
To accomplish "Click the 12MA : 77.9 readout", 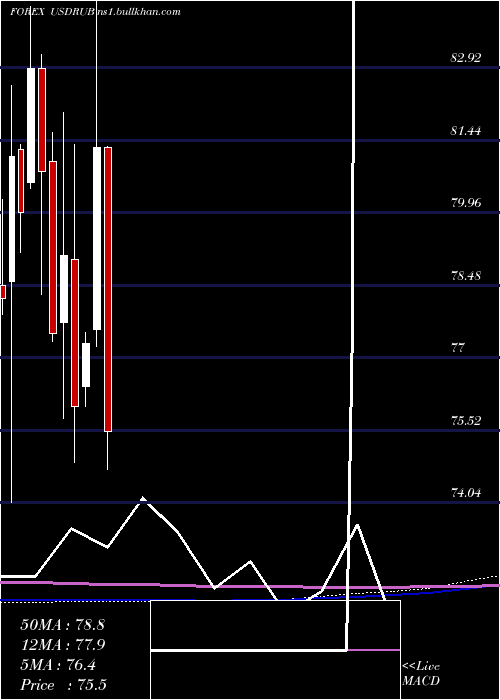I will point(62,645).
